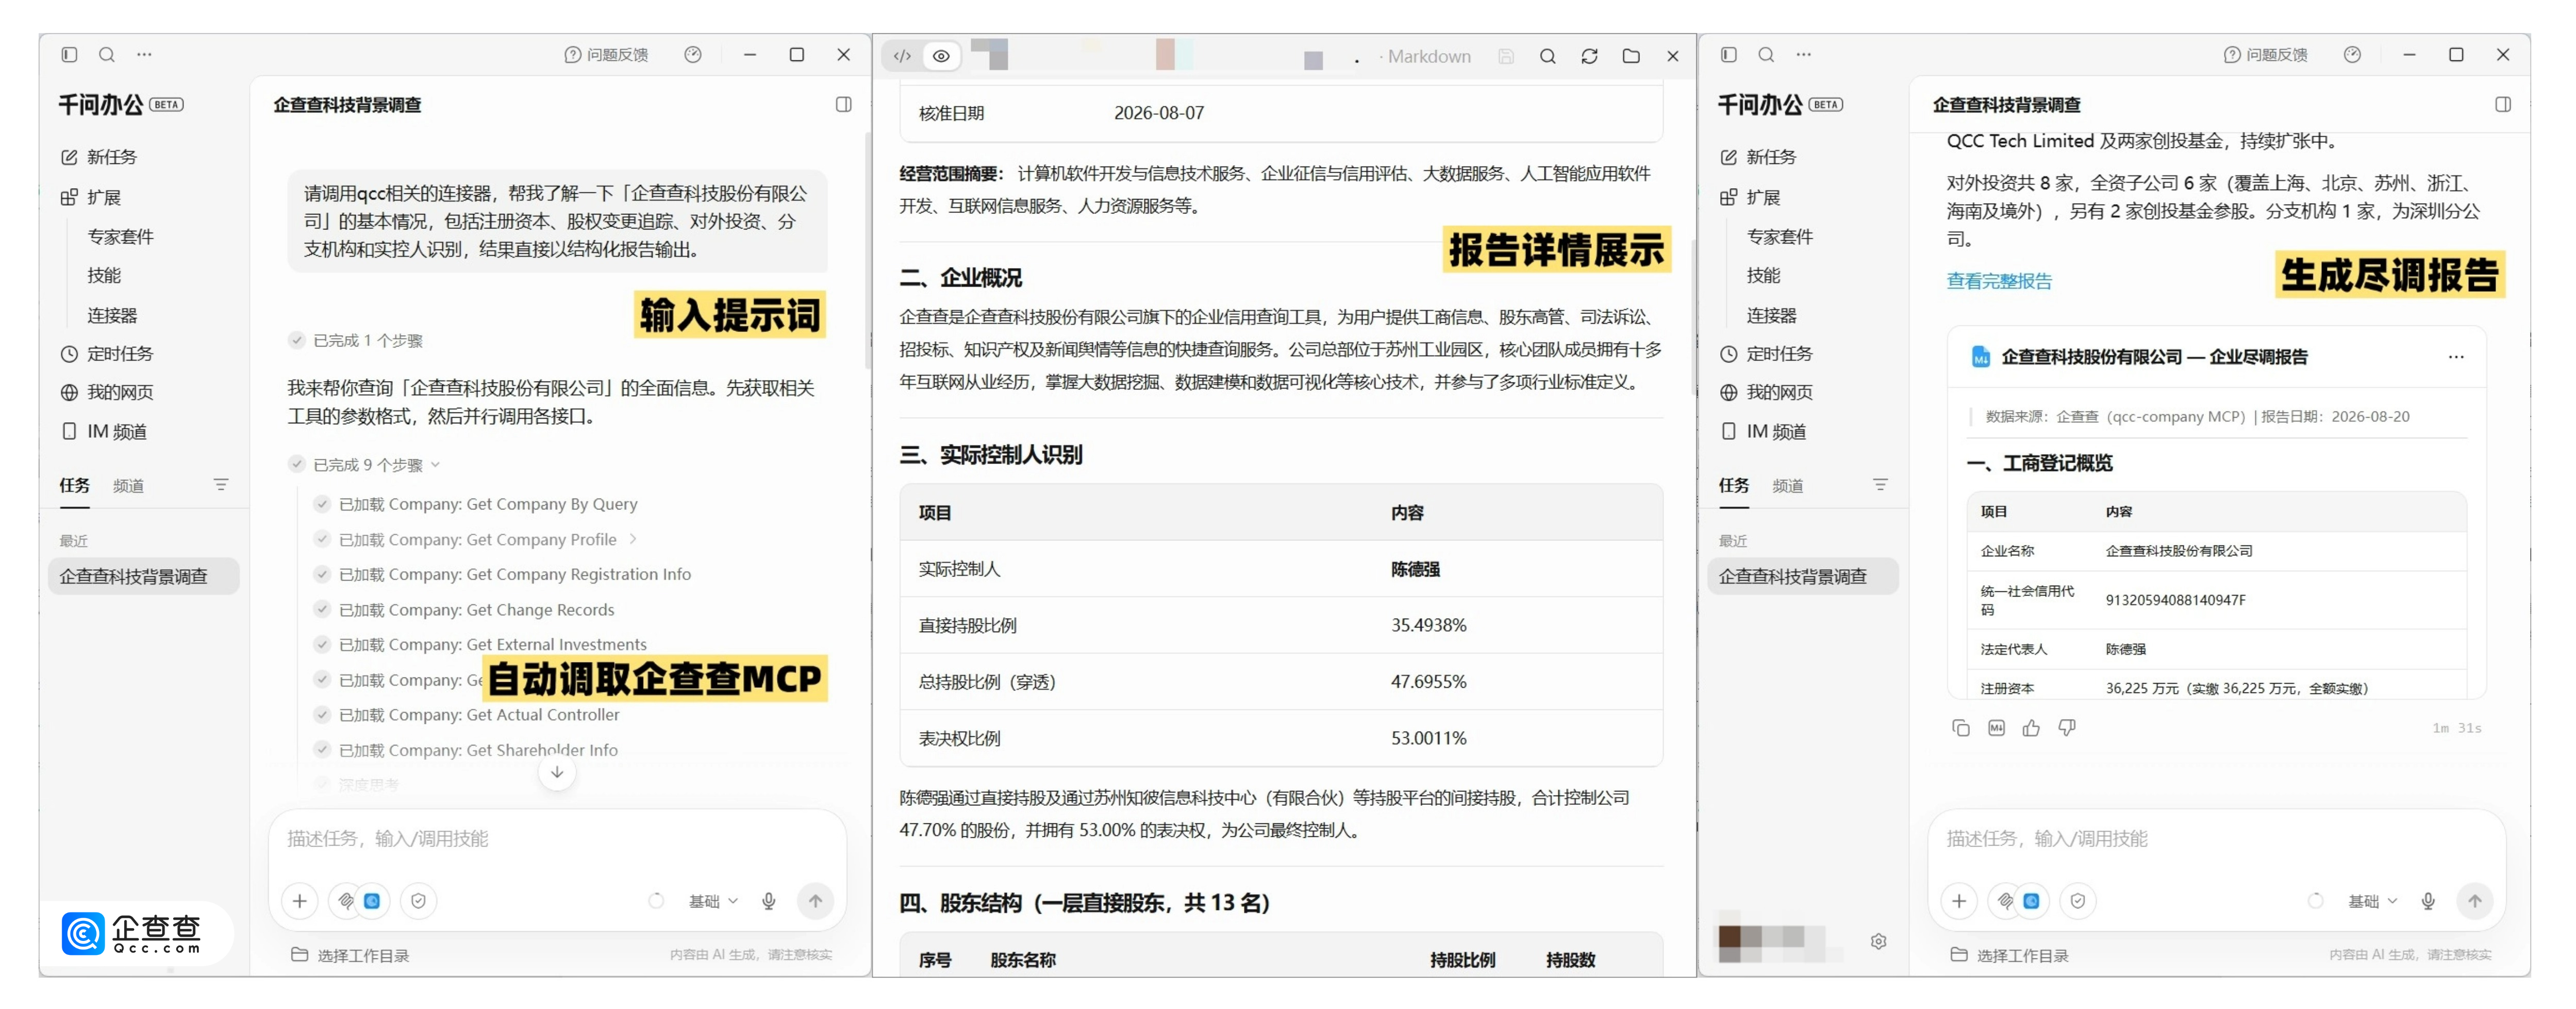
Task: Click the refresh icon in the Markdown viewer
Action: click(x=1589, y=56)
